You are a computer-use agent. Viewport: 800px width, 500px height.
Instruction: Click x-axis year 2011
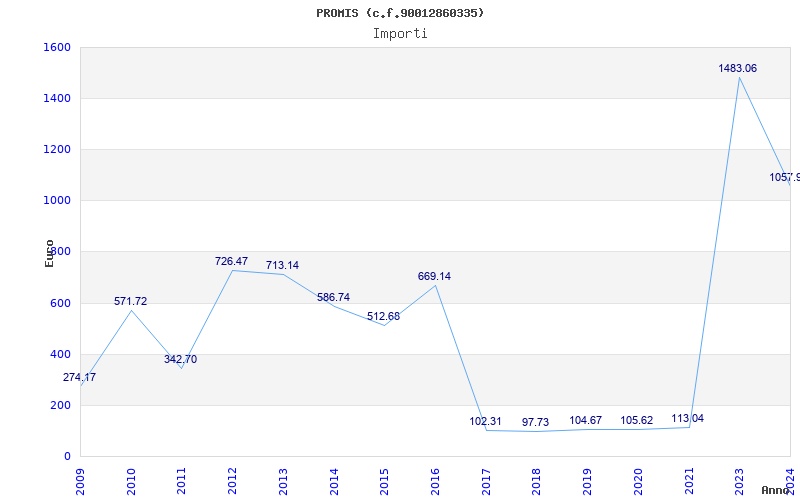tap(182, 481)
